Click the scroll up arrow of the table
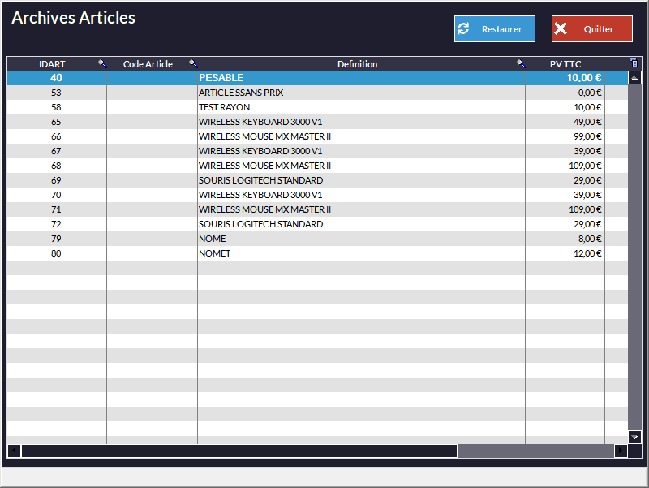The image size is (649, 488). click(x=634, y=77)
